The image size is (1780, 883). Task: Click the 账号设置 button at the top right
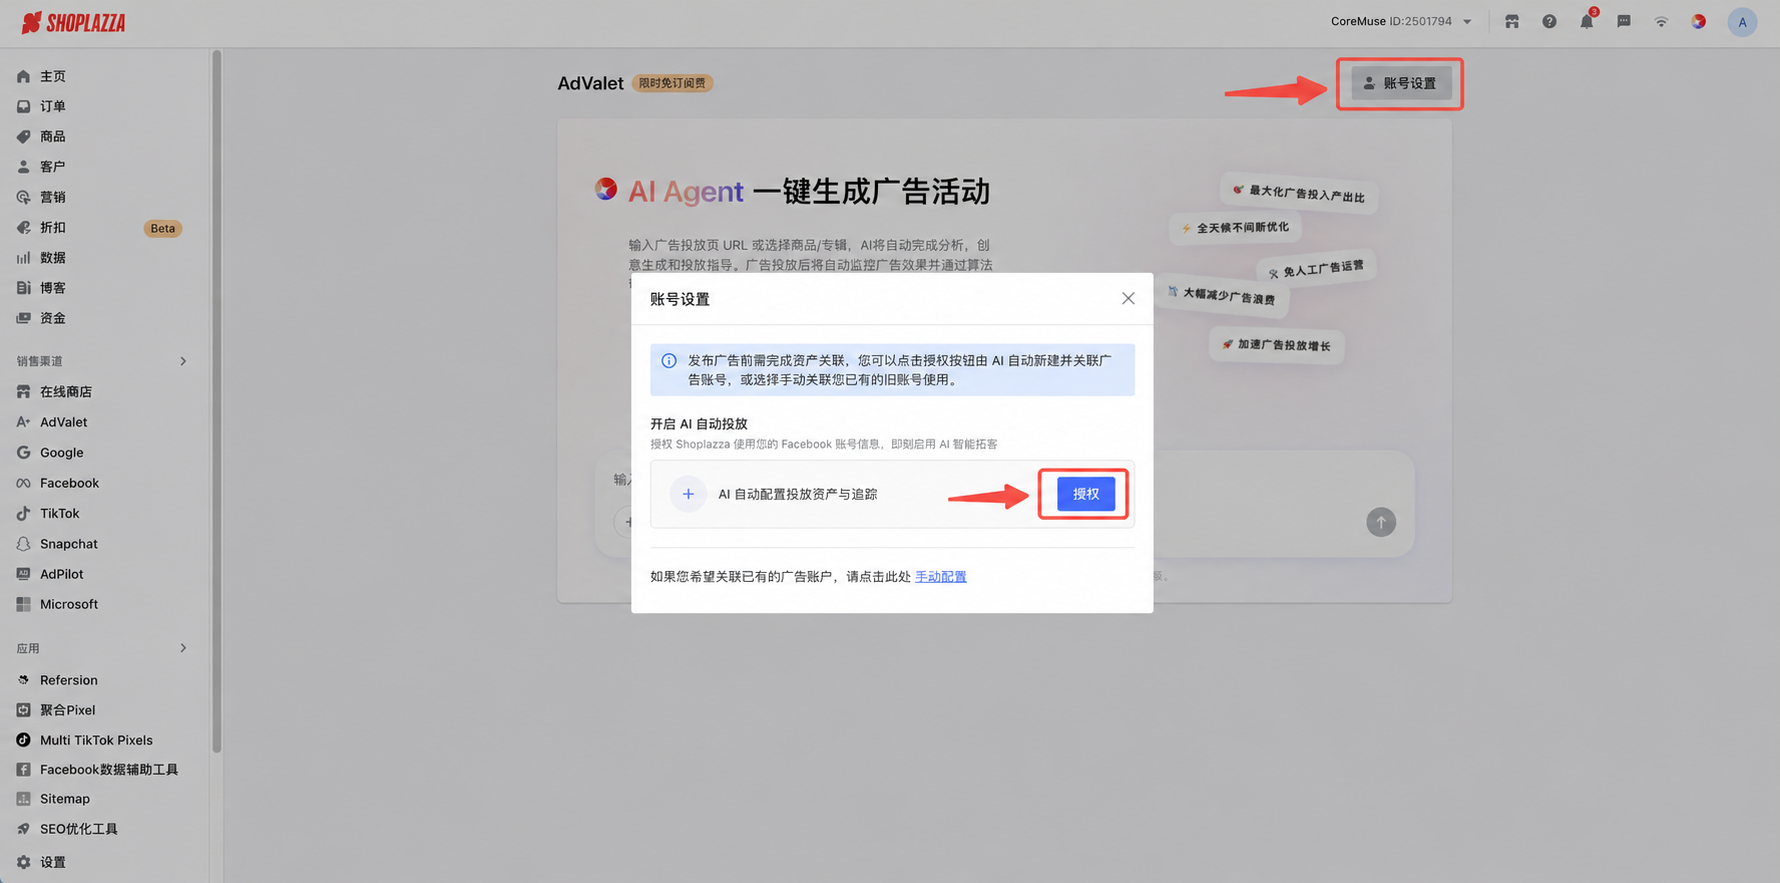1401,83
